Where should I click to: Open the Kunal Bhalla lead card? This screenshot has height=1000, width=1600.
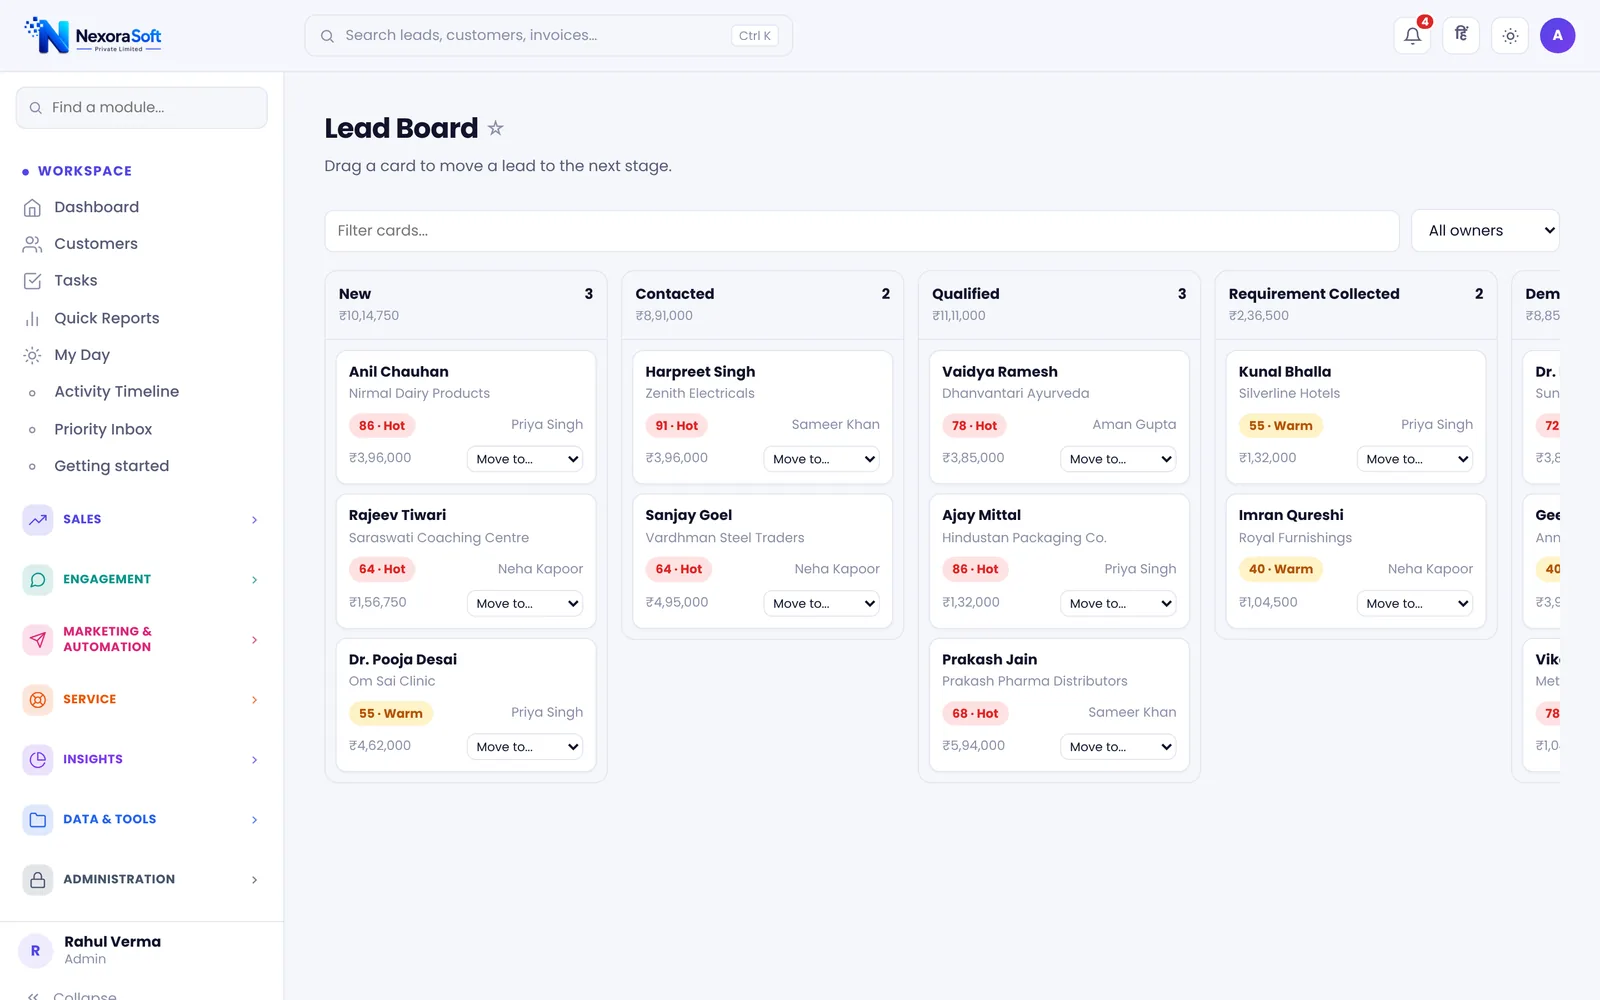1356,417
